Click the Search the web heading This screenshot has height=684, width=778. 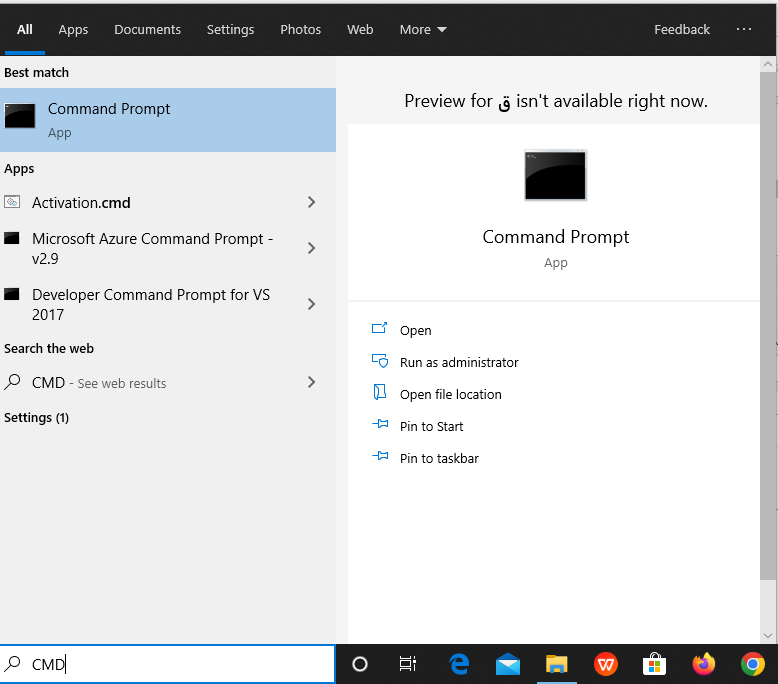pos(49,349)
